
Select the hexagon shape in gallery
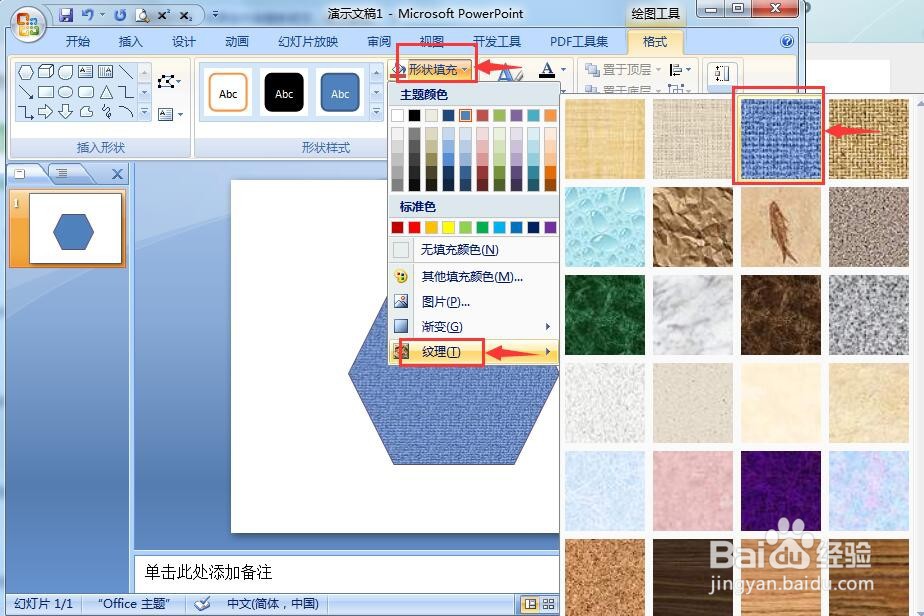26,73
